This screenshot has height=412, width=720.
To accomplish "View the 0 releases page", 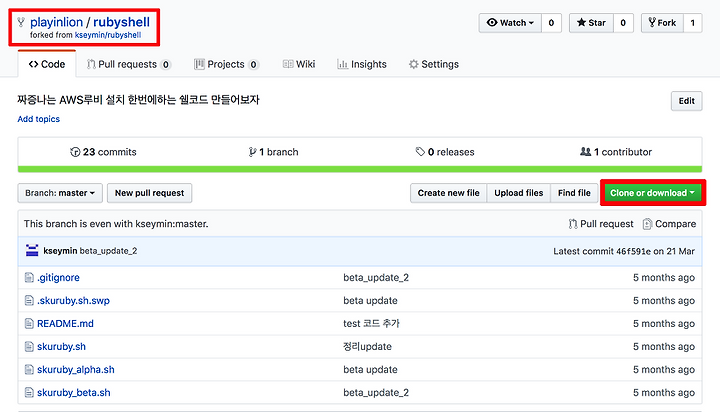I will click(445, 152).
